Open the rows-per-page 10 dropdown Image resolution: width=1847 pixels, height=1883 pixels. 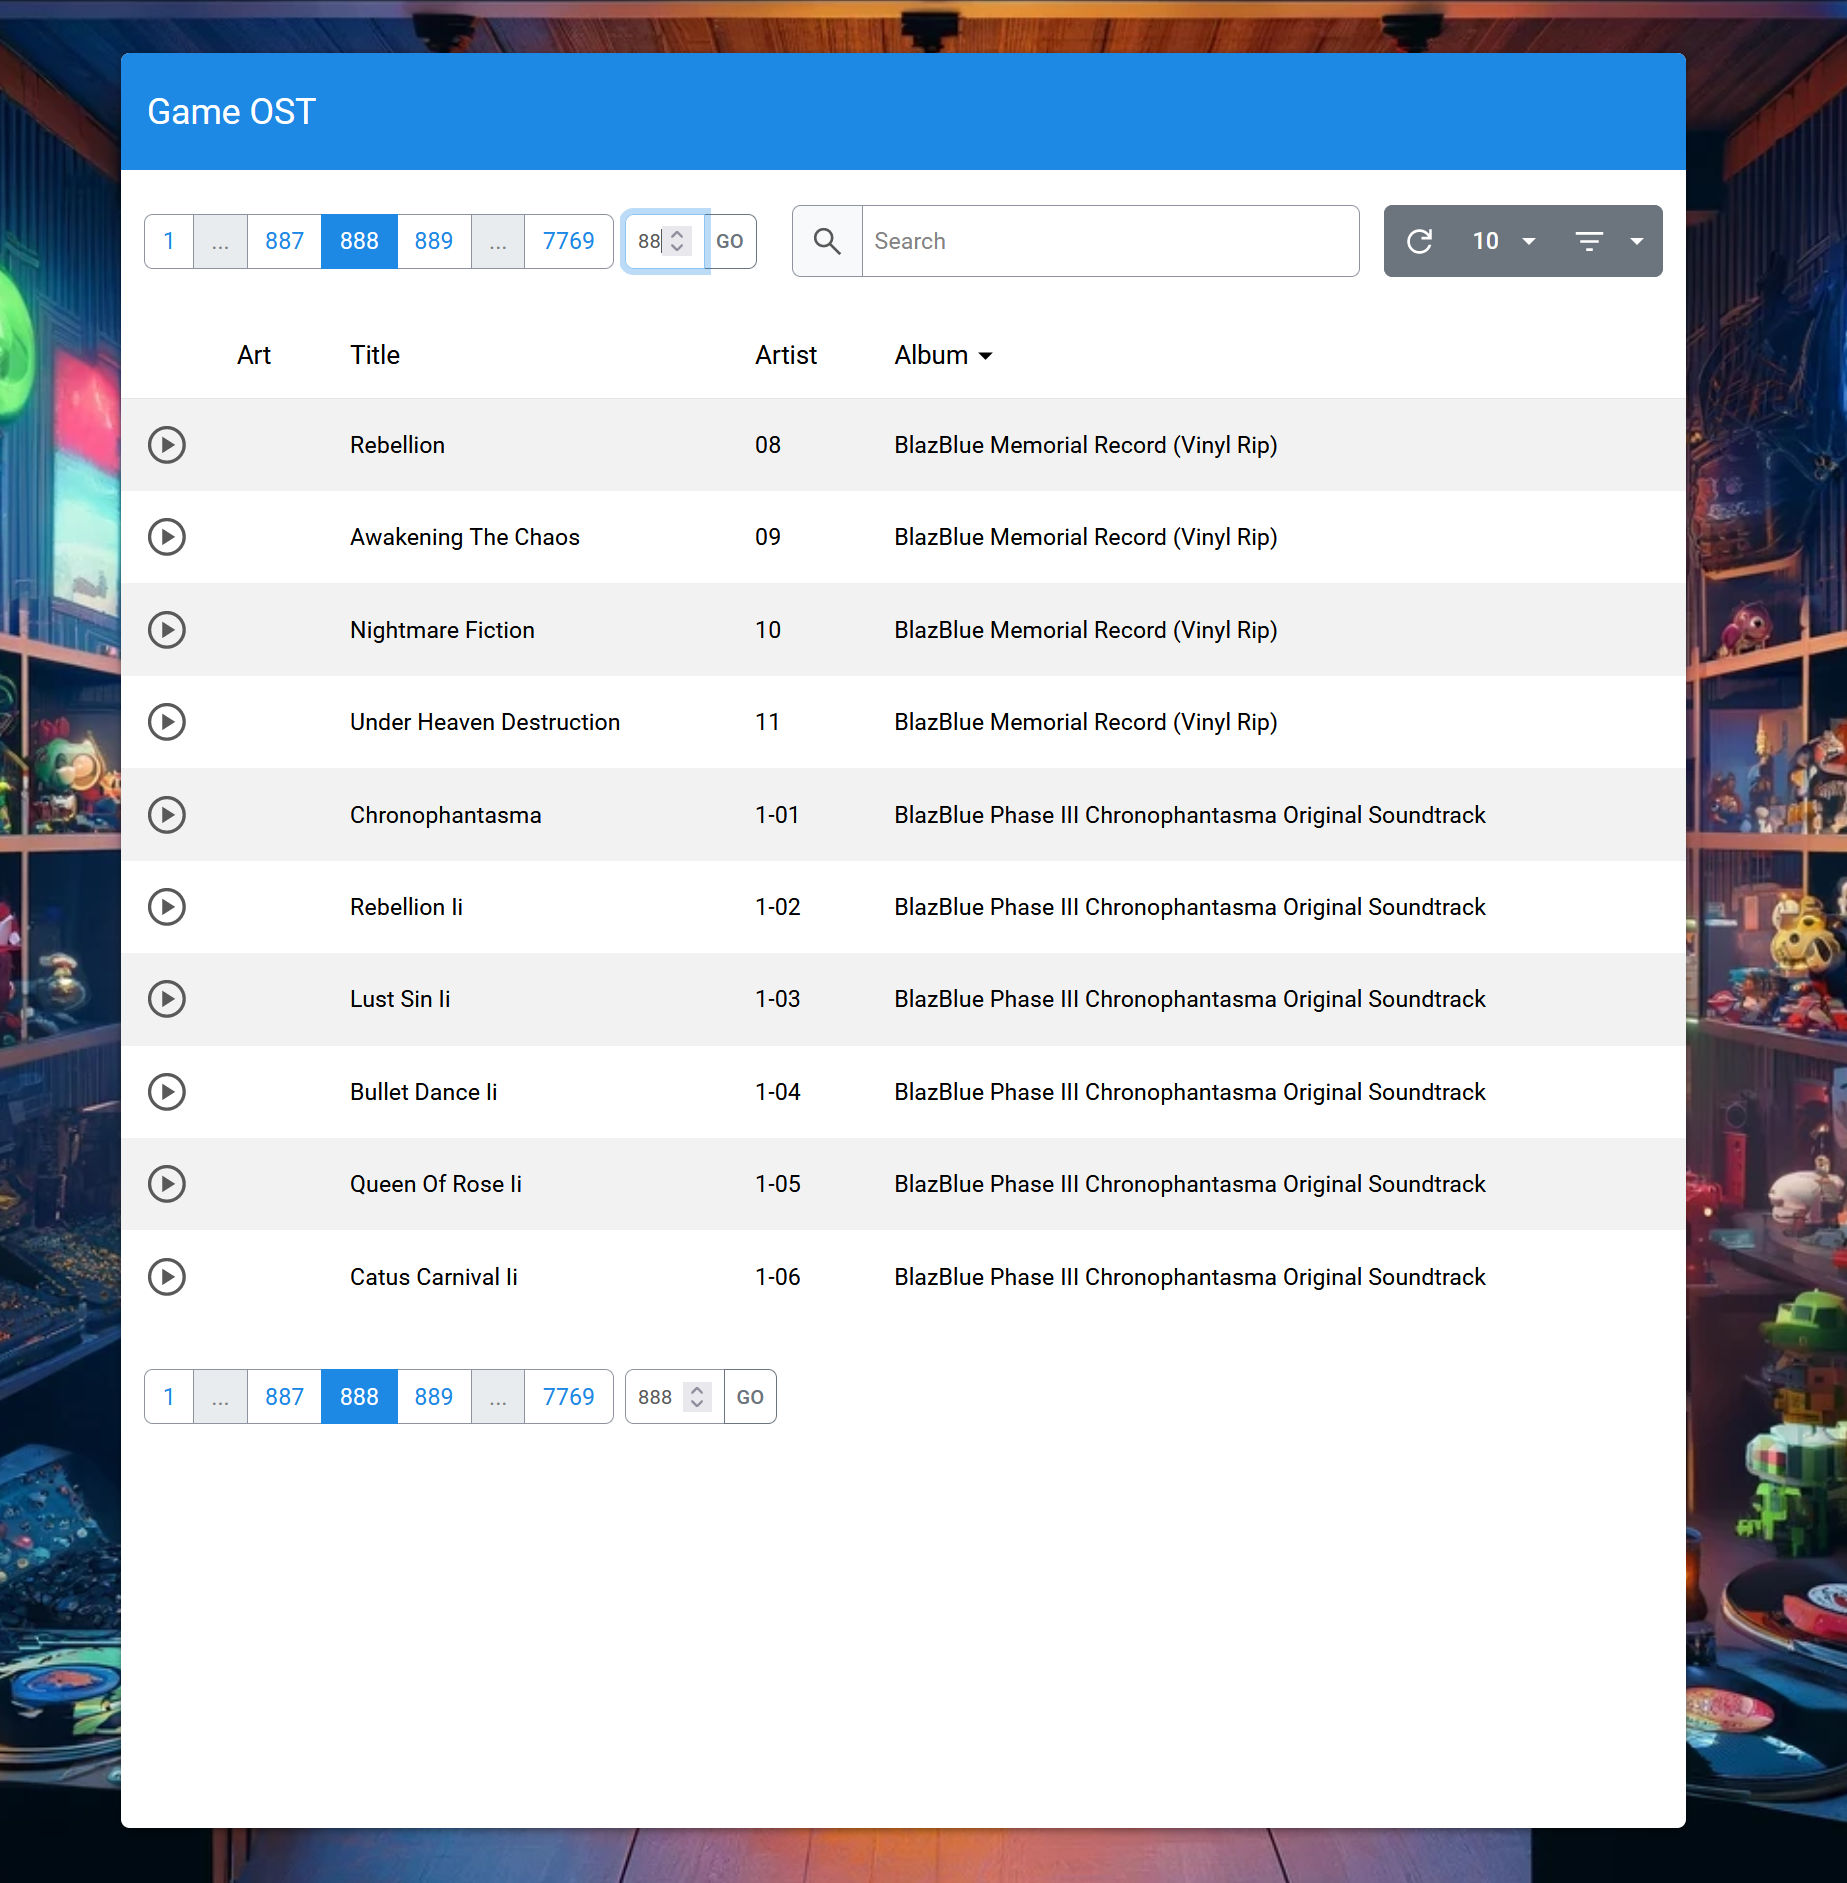[x=1503, y=241]
